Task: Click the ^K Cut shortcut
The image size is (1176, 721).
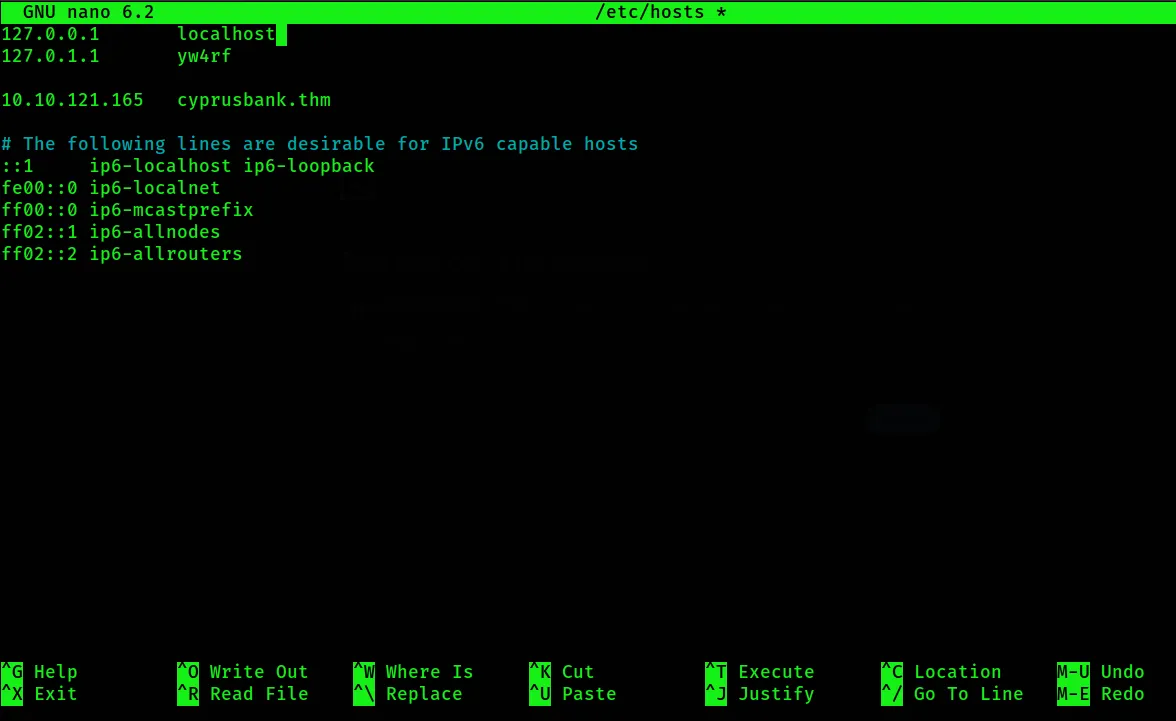Action: click(x=561, y=672)
